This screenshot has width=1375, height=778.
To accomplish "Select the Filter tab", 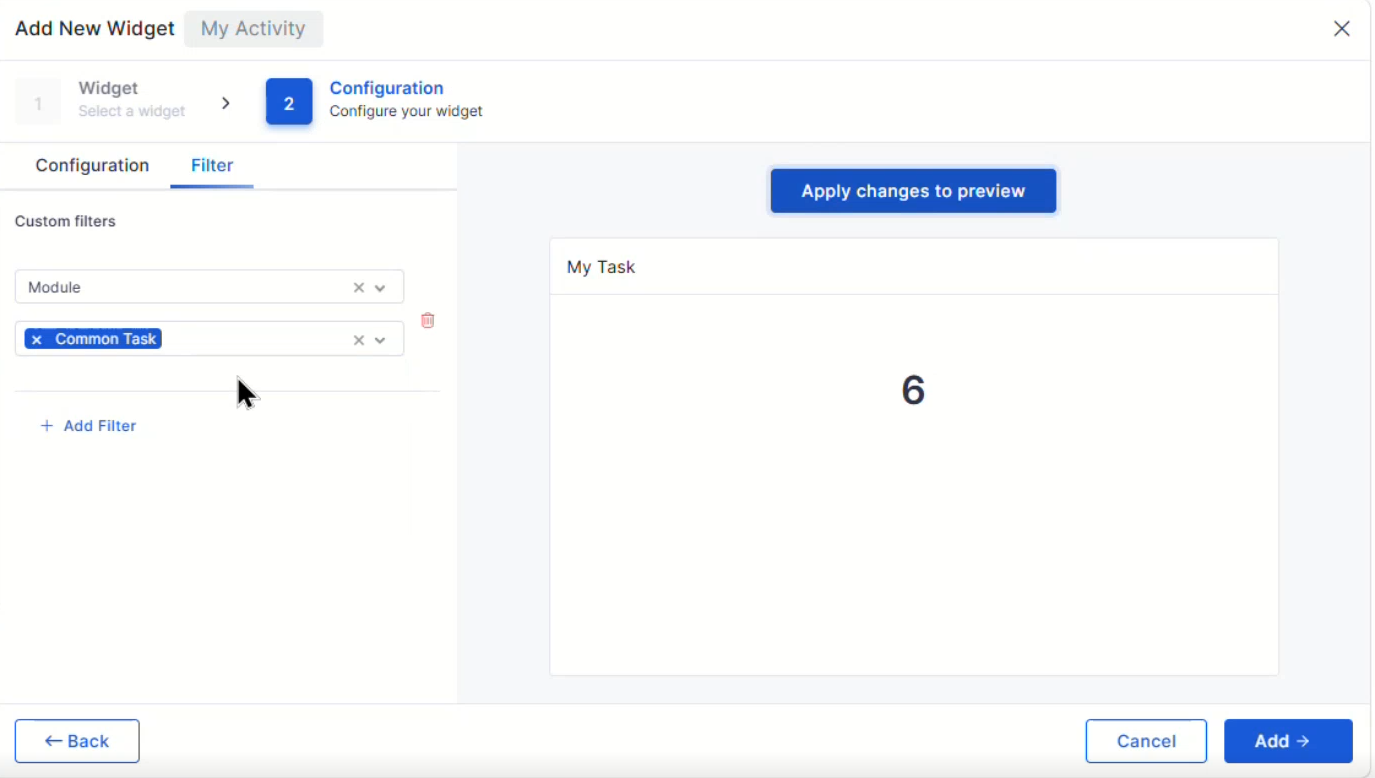I will (212, 165).
